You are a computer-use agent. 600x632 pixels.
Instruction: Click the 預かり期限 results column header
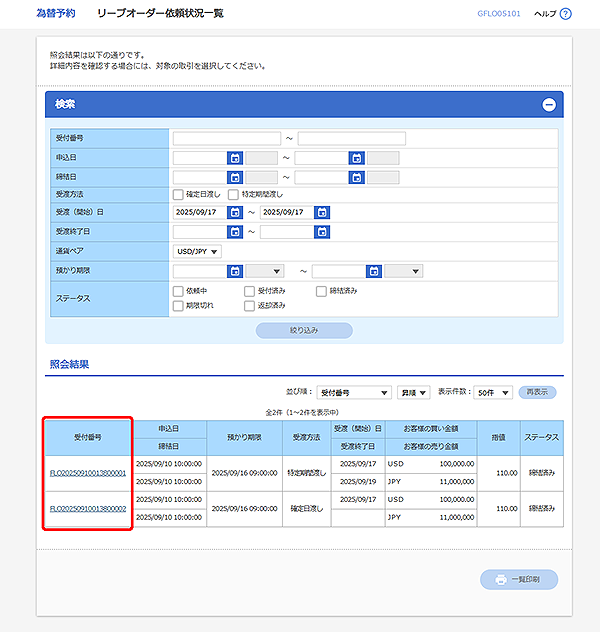point(244,438)
